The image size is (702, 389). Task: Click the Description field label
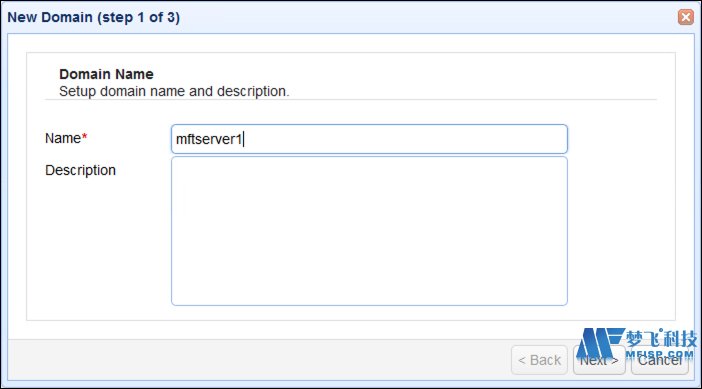[x=81, y=170]
